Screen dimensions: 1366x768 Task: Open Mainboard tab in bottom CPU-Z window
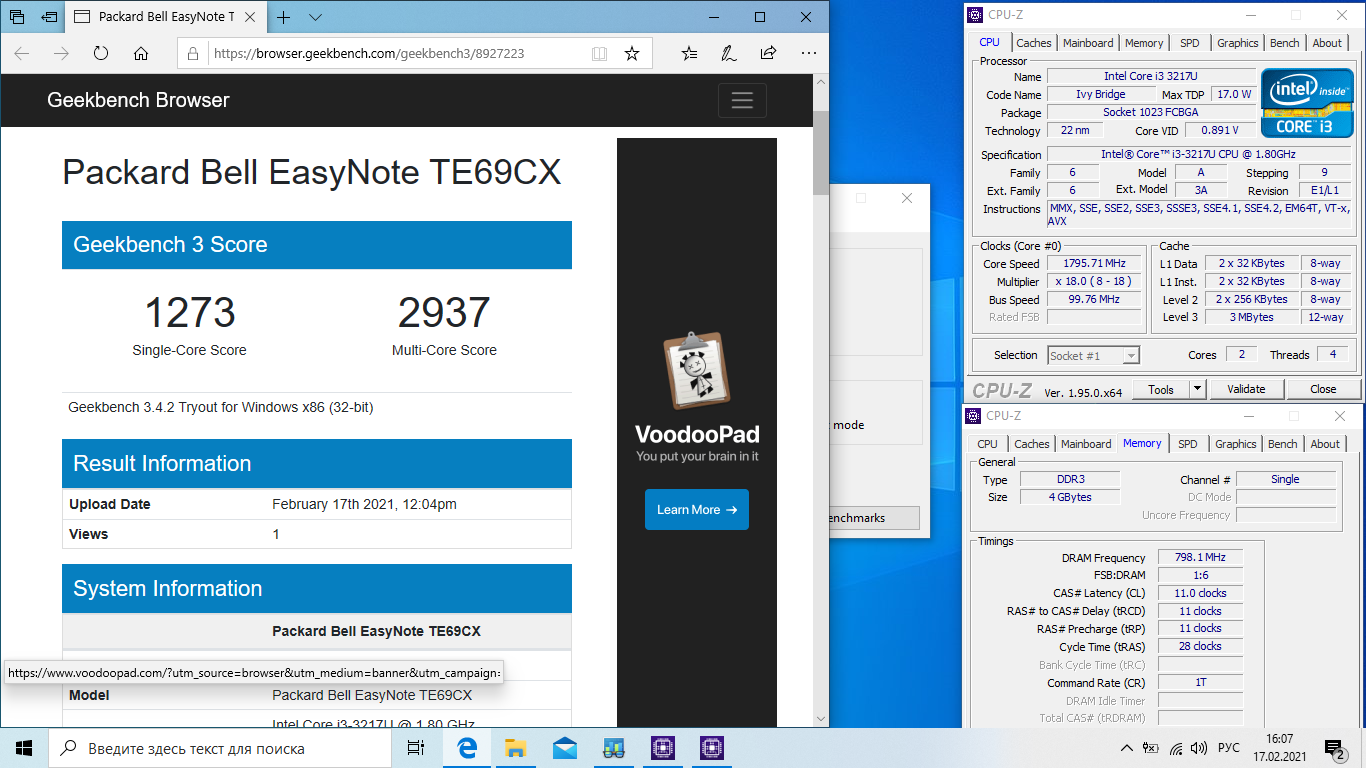click(1086, 444)
